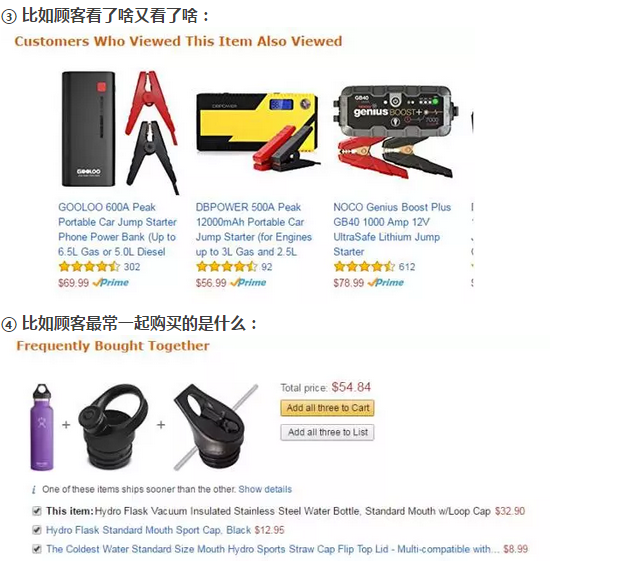Uncheck The Coldest Water Straw Cap checkbox
This screenshot has height=565, width=640.
click(x=37, y=549)
